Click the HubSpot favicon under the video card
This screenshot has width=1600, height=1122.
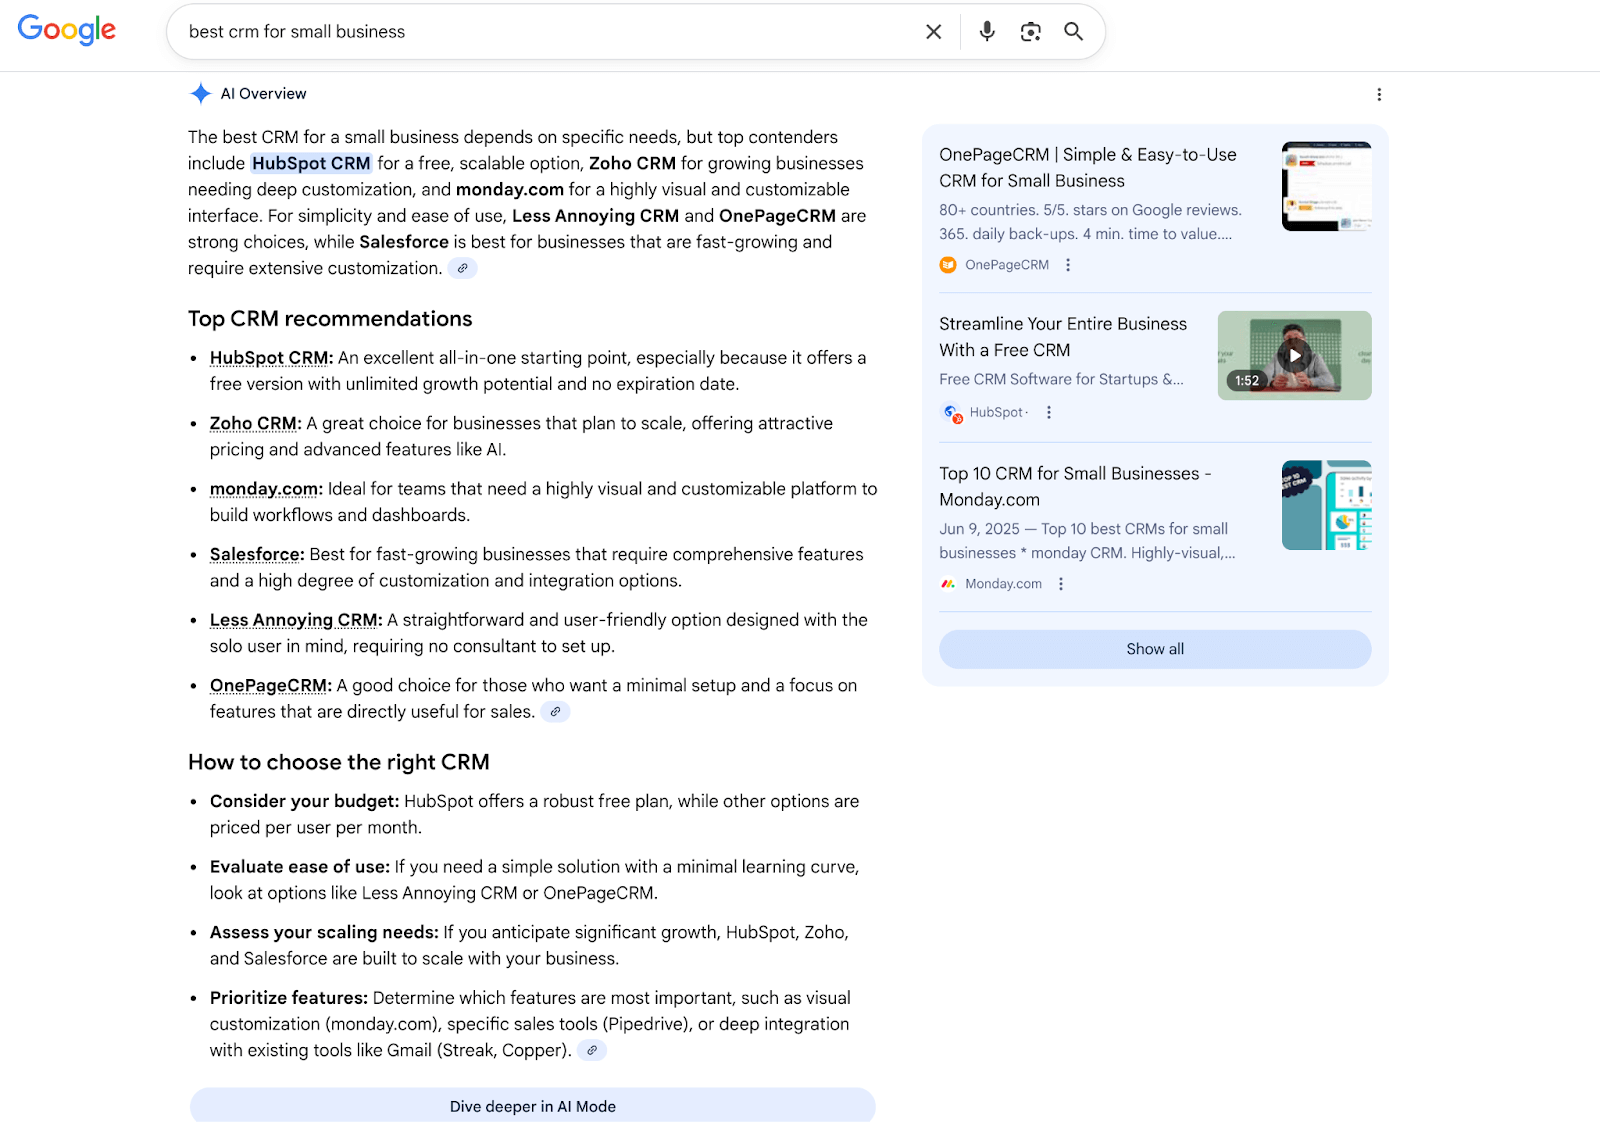point(950,412)
